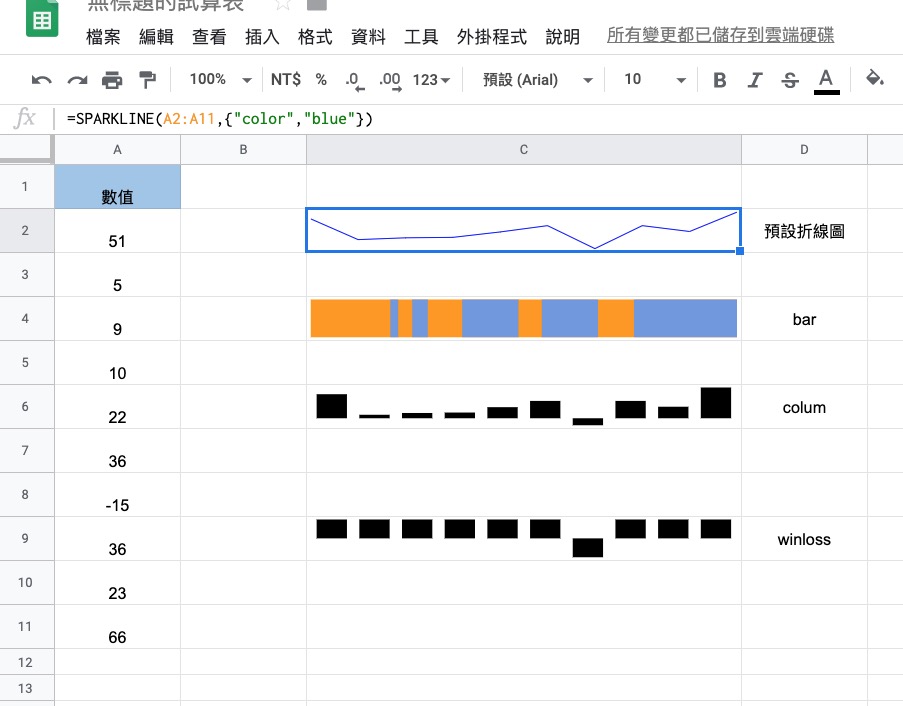Open the 工具 menu
This screenshot has height=706, width=903.
coord(421,37)
